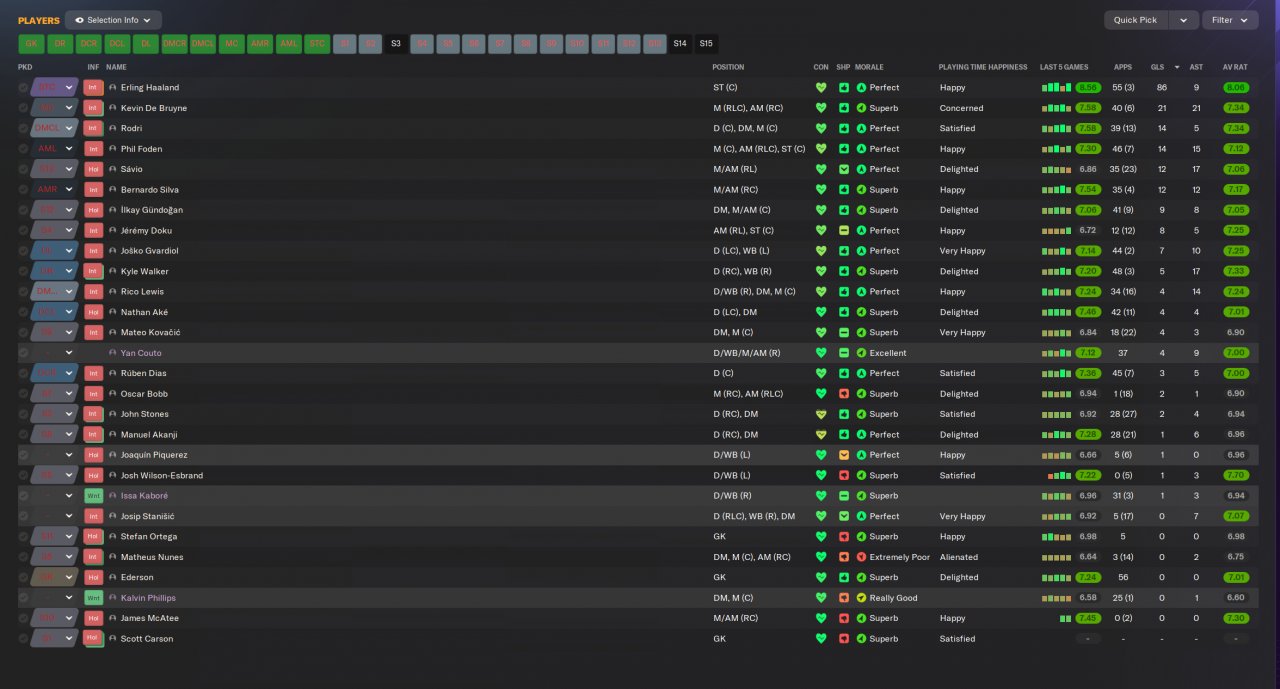The image size is (1280, 689).
Task: Click Rodri's Perfect morale icon
Action: (862, 128)
